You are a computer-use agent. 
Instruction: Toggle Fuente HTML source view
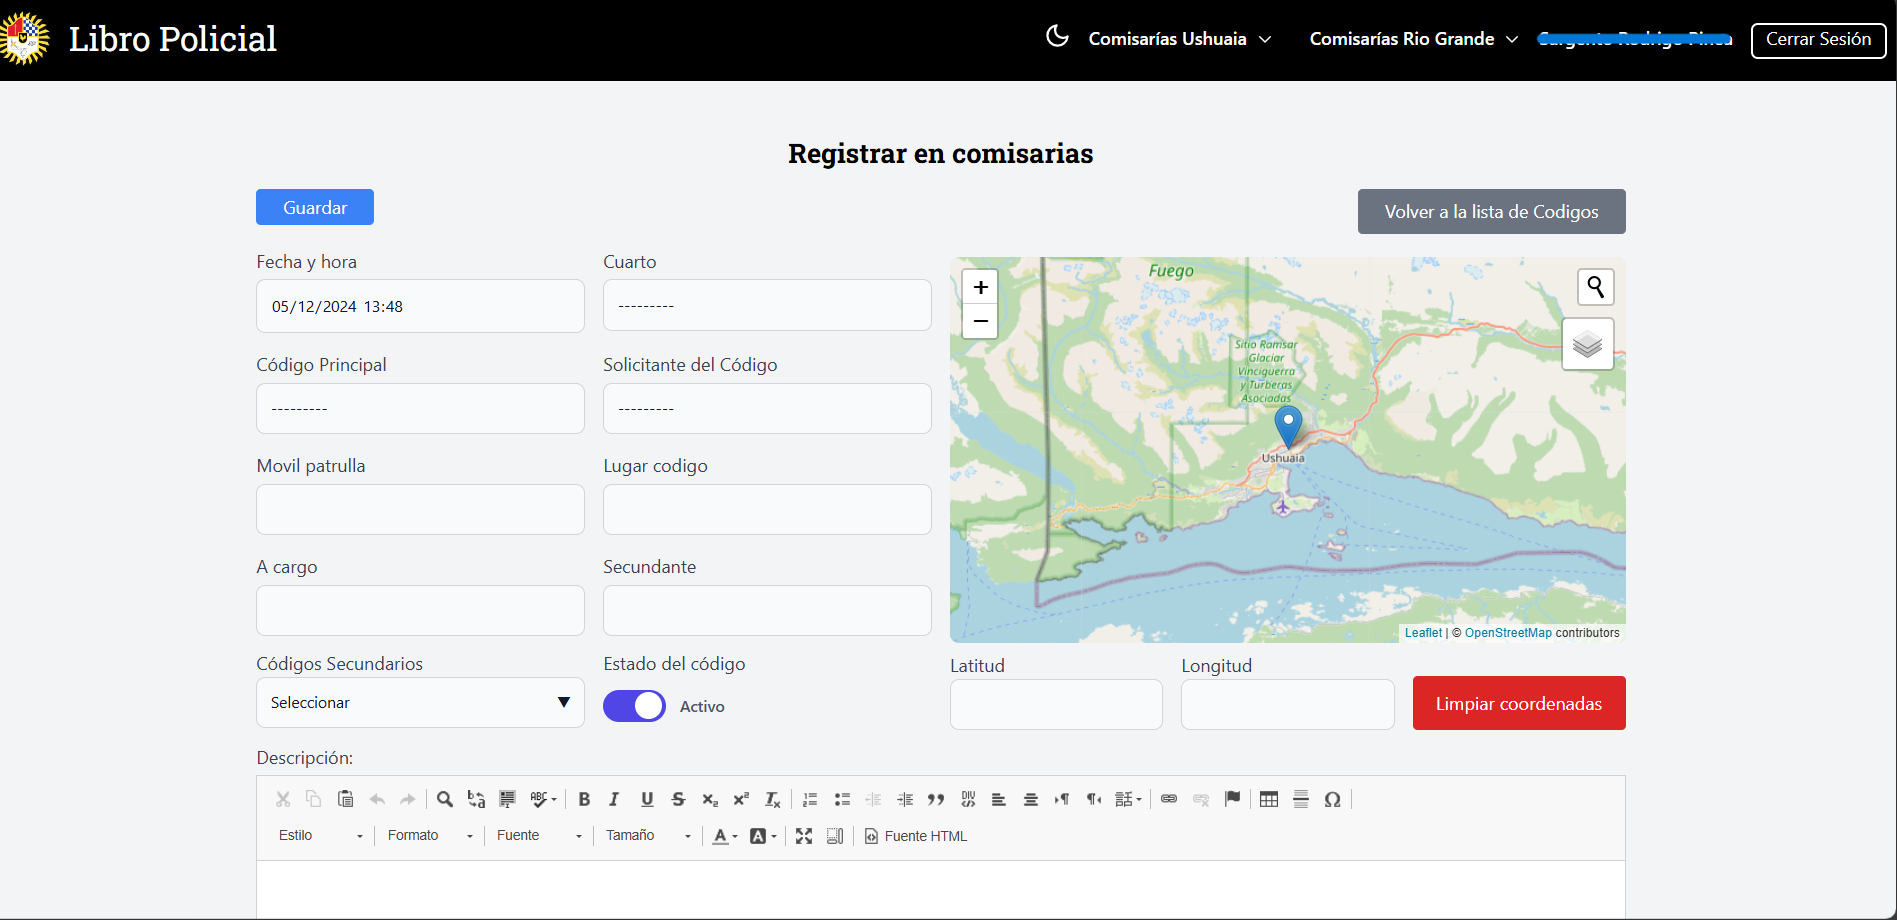point(916,836)
